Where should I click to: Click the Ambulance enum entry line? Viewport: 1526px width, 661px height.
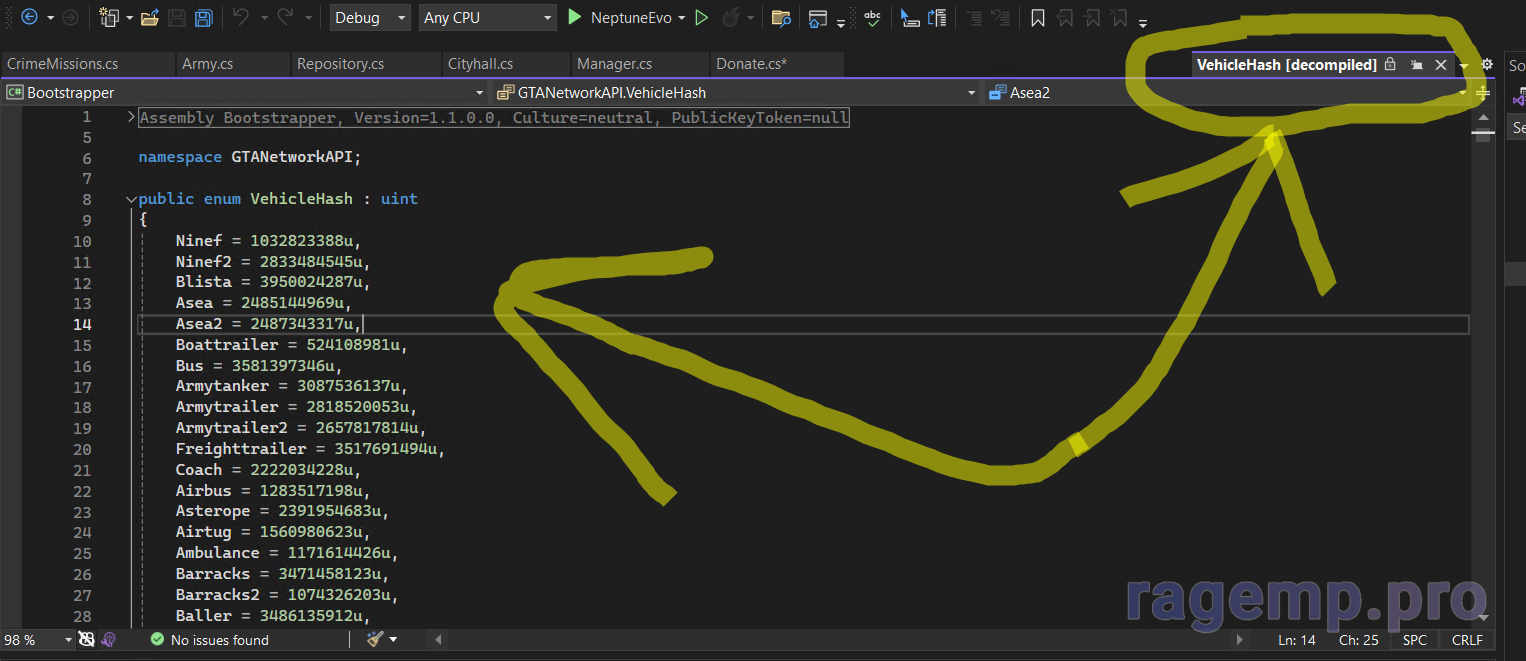point(285,553)
